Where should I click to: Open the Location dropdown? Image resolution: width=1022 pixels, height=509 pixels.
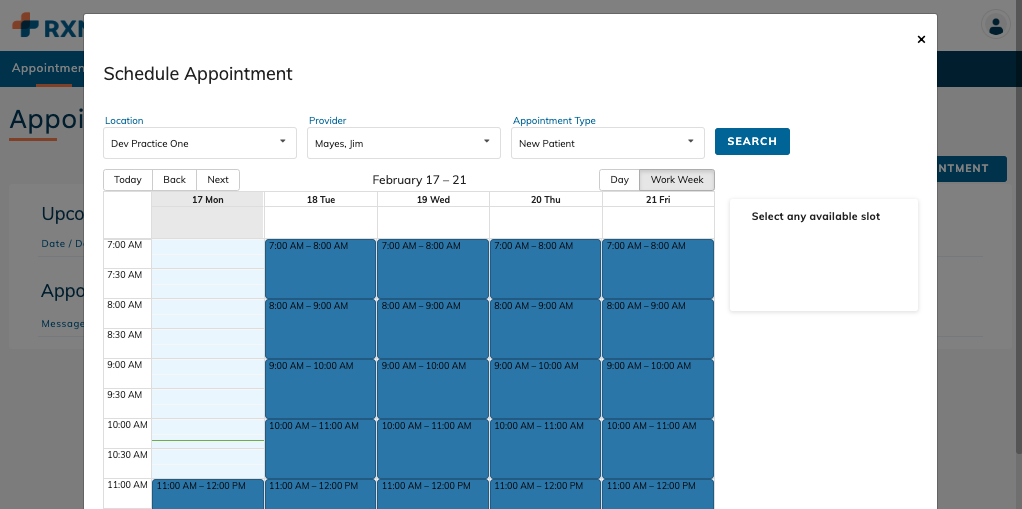pos(200,143)
